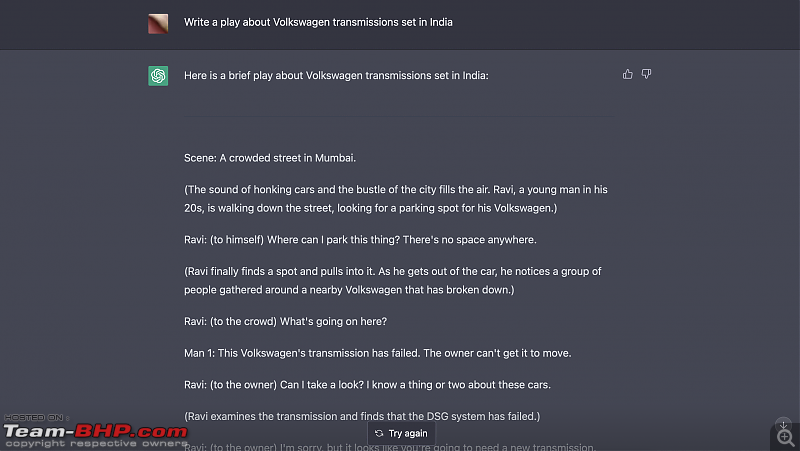
Task: Give the response a thumbs down
Action: [x=646, y=74]
